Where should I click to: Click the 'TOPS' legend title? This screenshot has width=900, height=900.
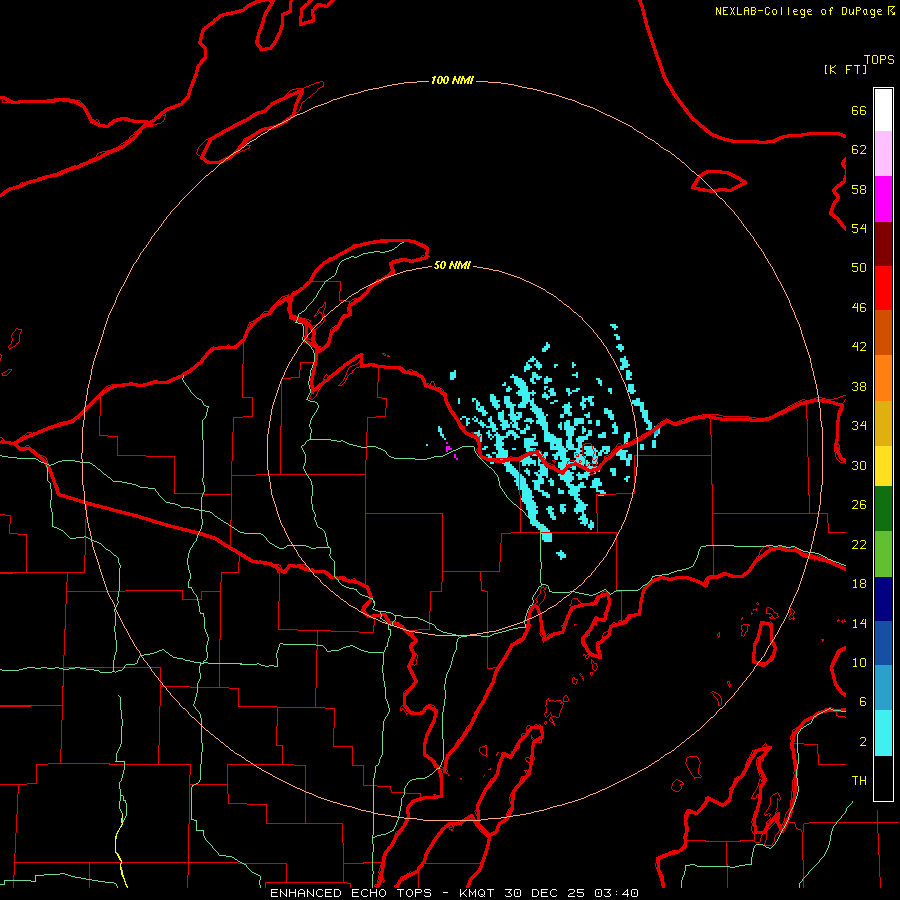point(879,60)
